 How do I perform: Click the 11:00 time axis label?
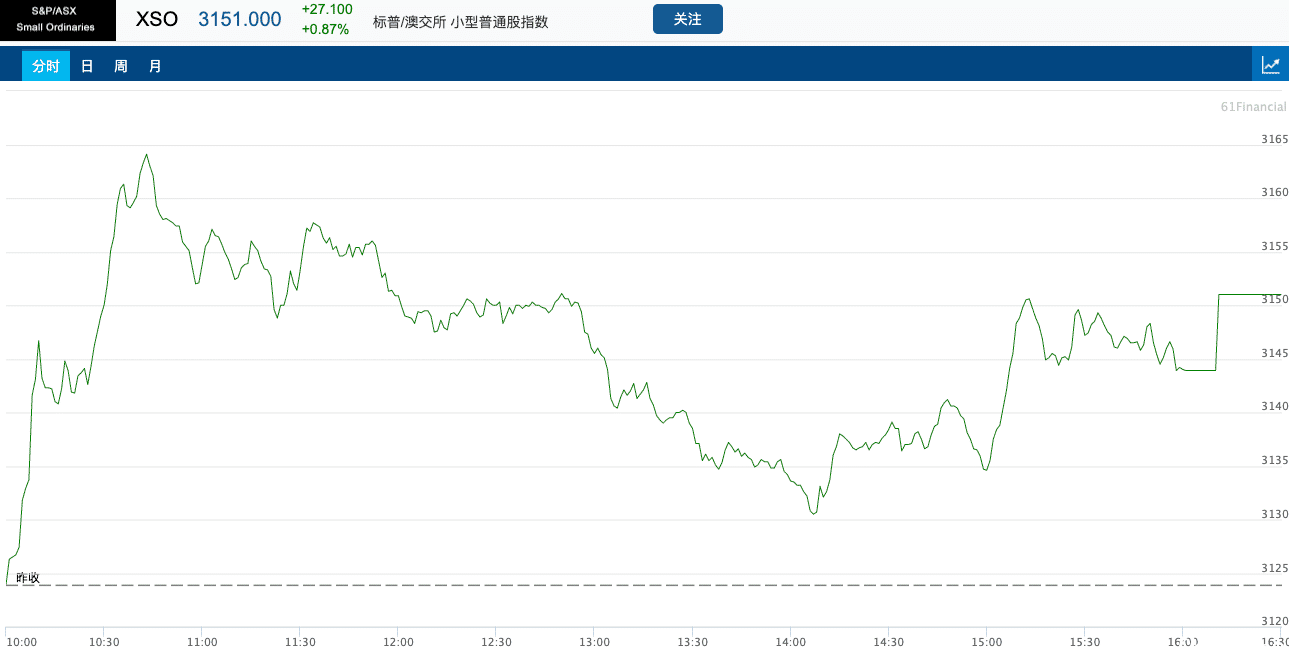(x=202, y=642)
